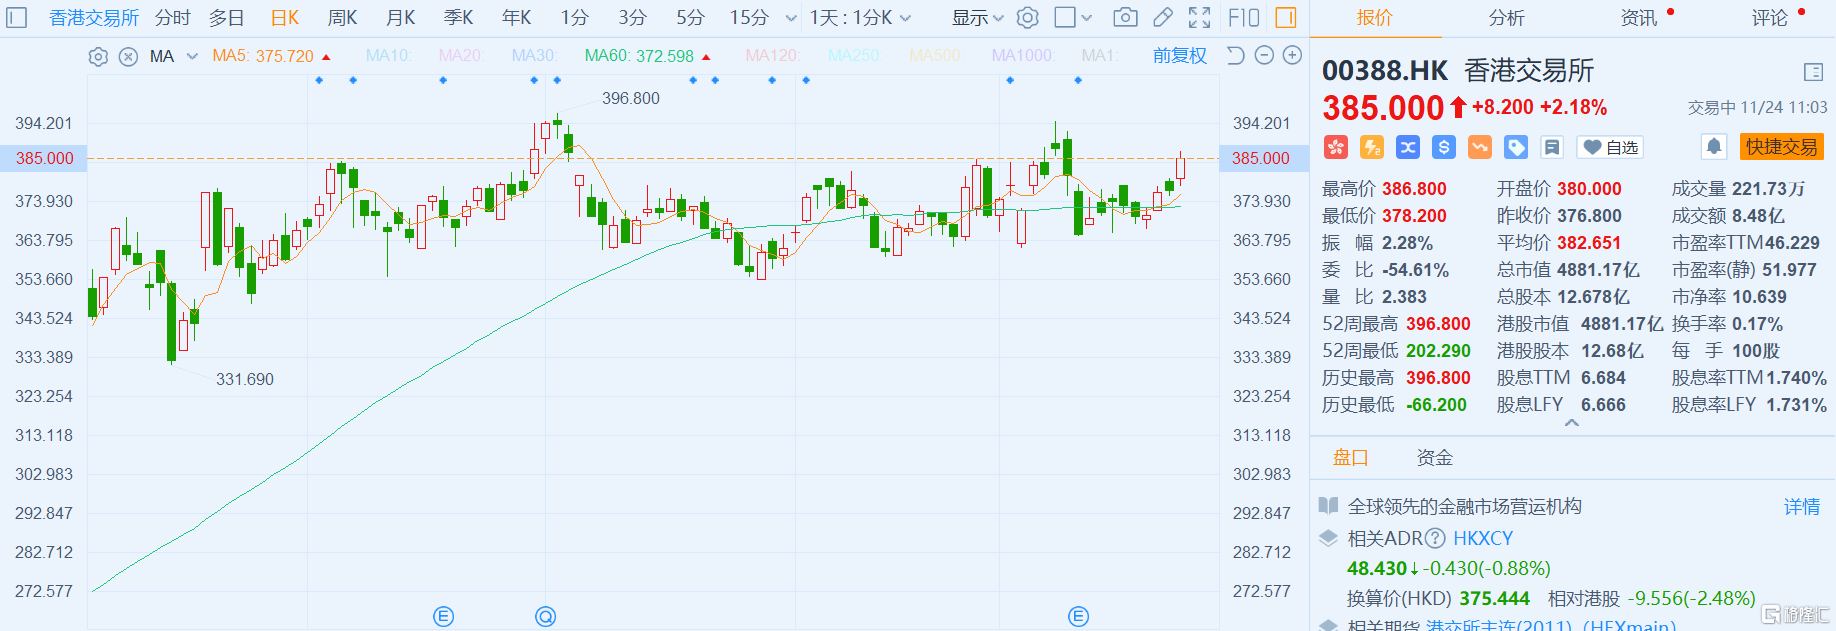Click the MA60 green indicator label
1836x631 pixels.
(x=639, y=56)
